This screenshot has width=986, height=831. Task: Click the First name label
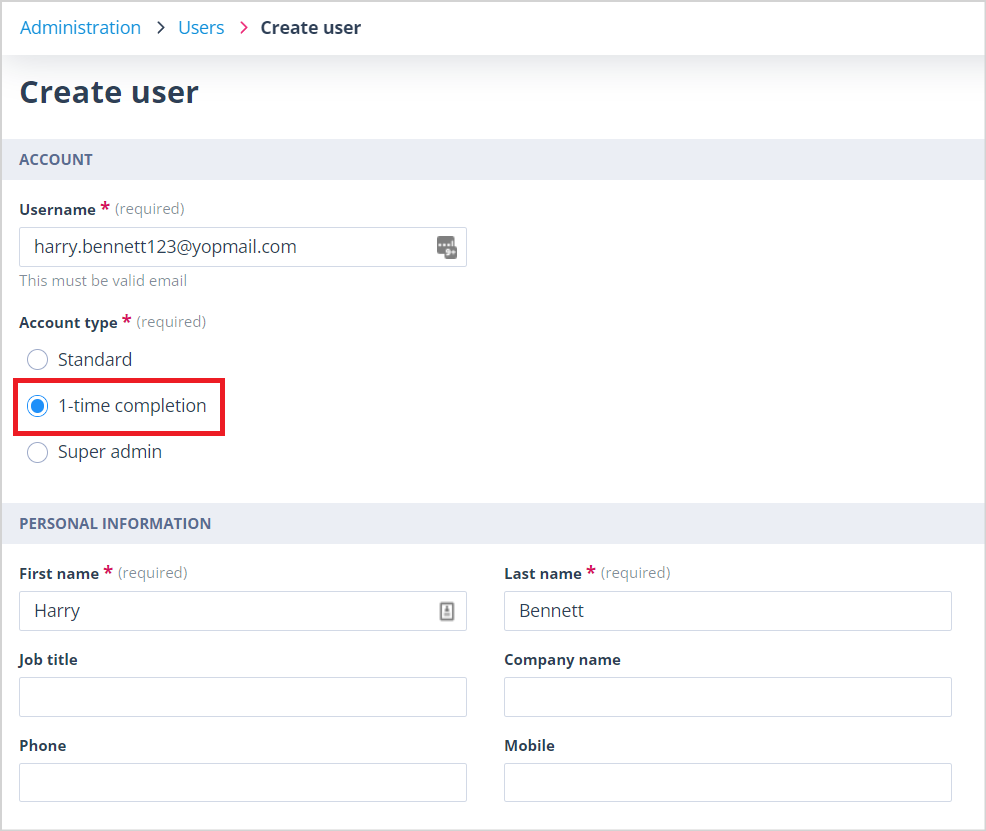(x=59, y=573)
